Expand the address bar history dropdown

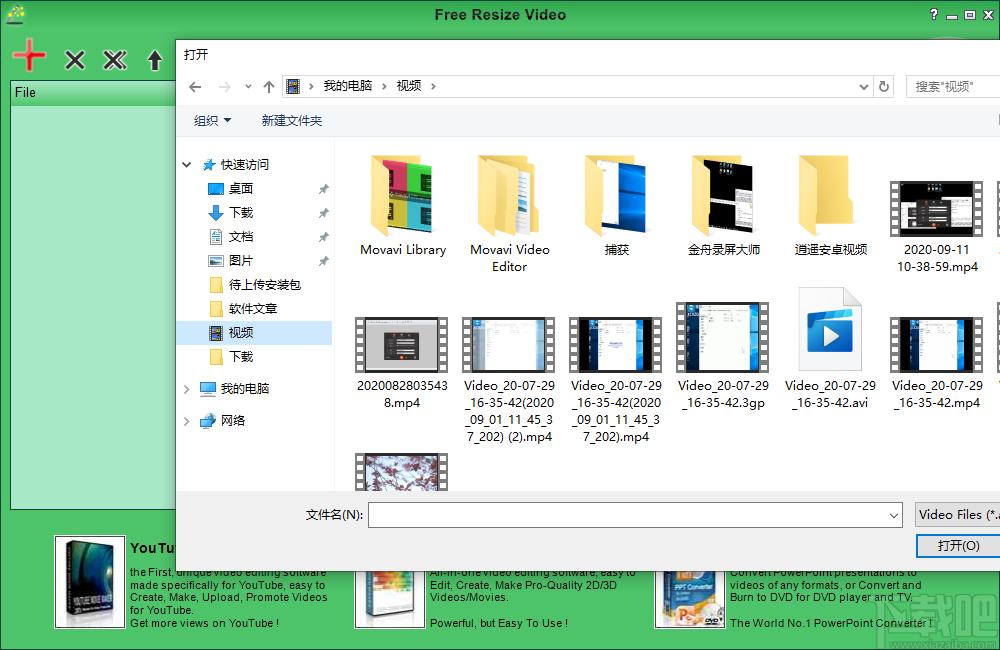[x=864, y=87]
